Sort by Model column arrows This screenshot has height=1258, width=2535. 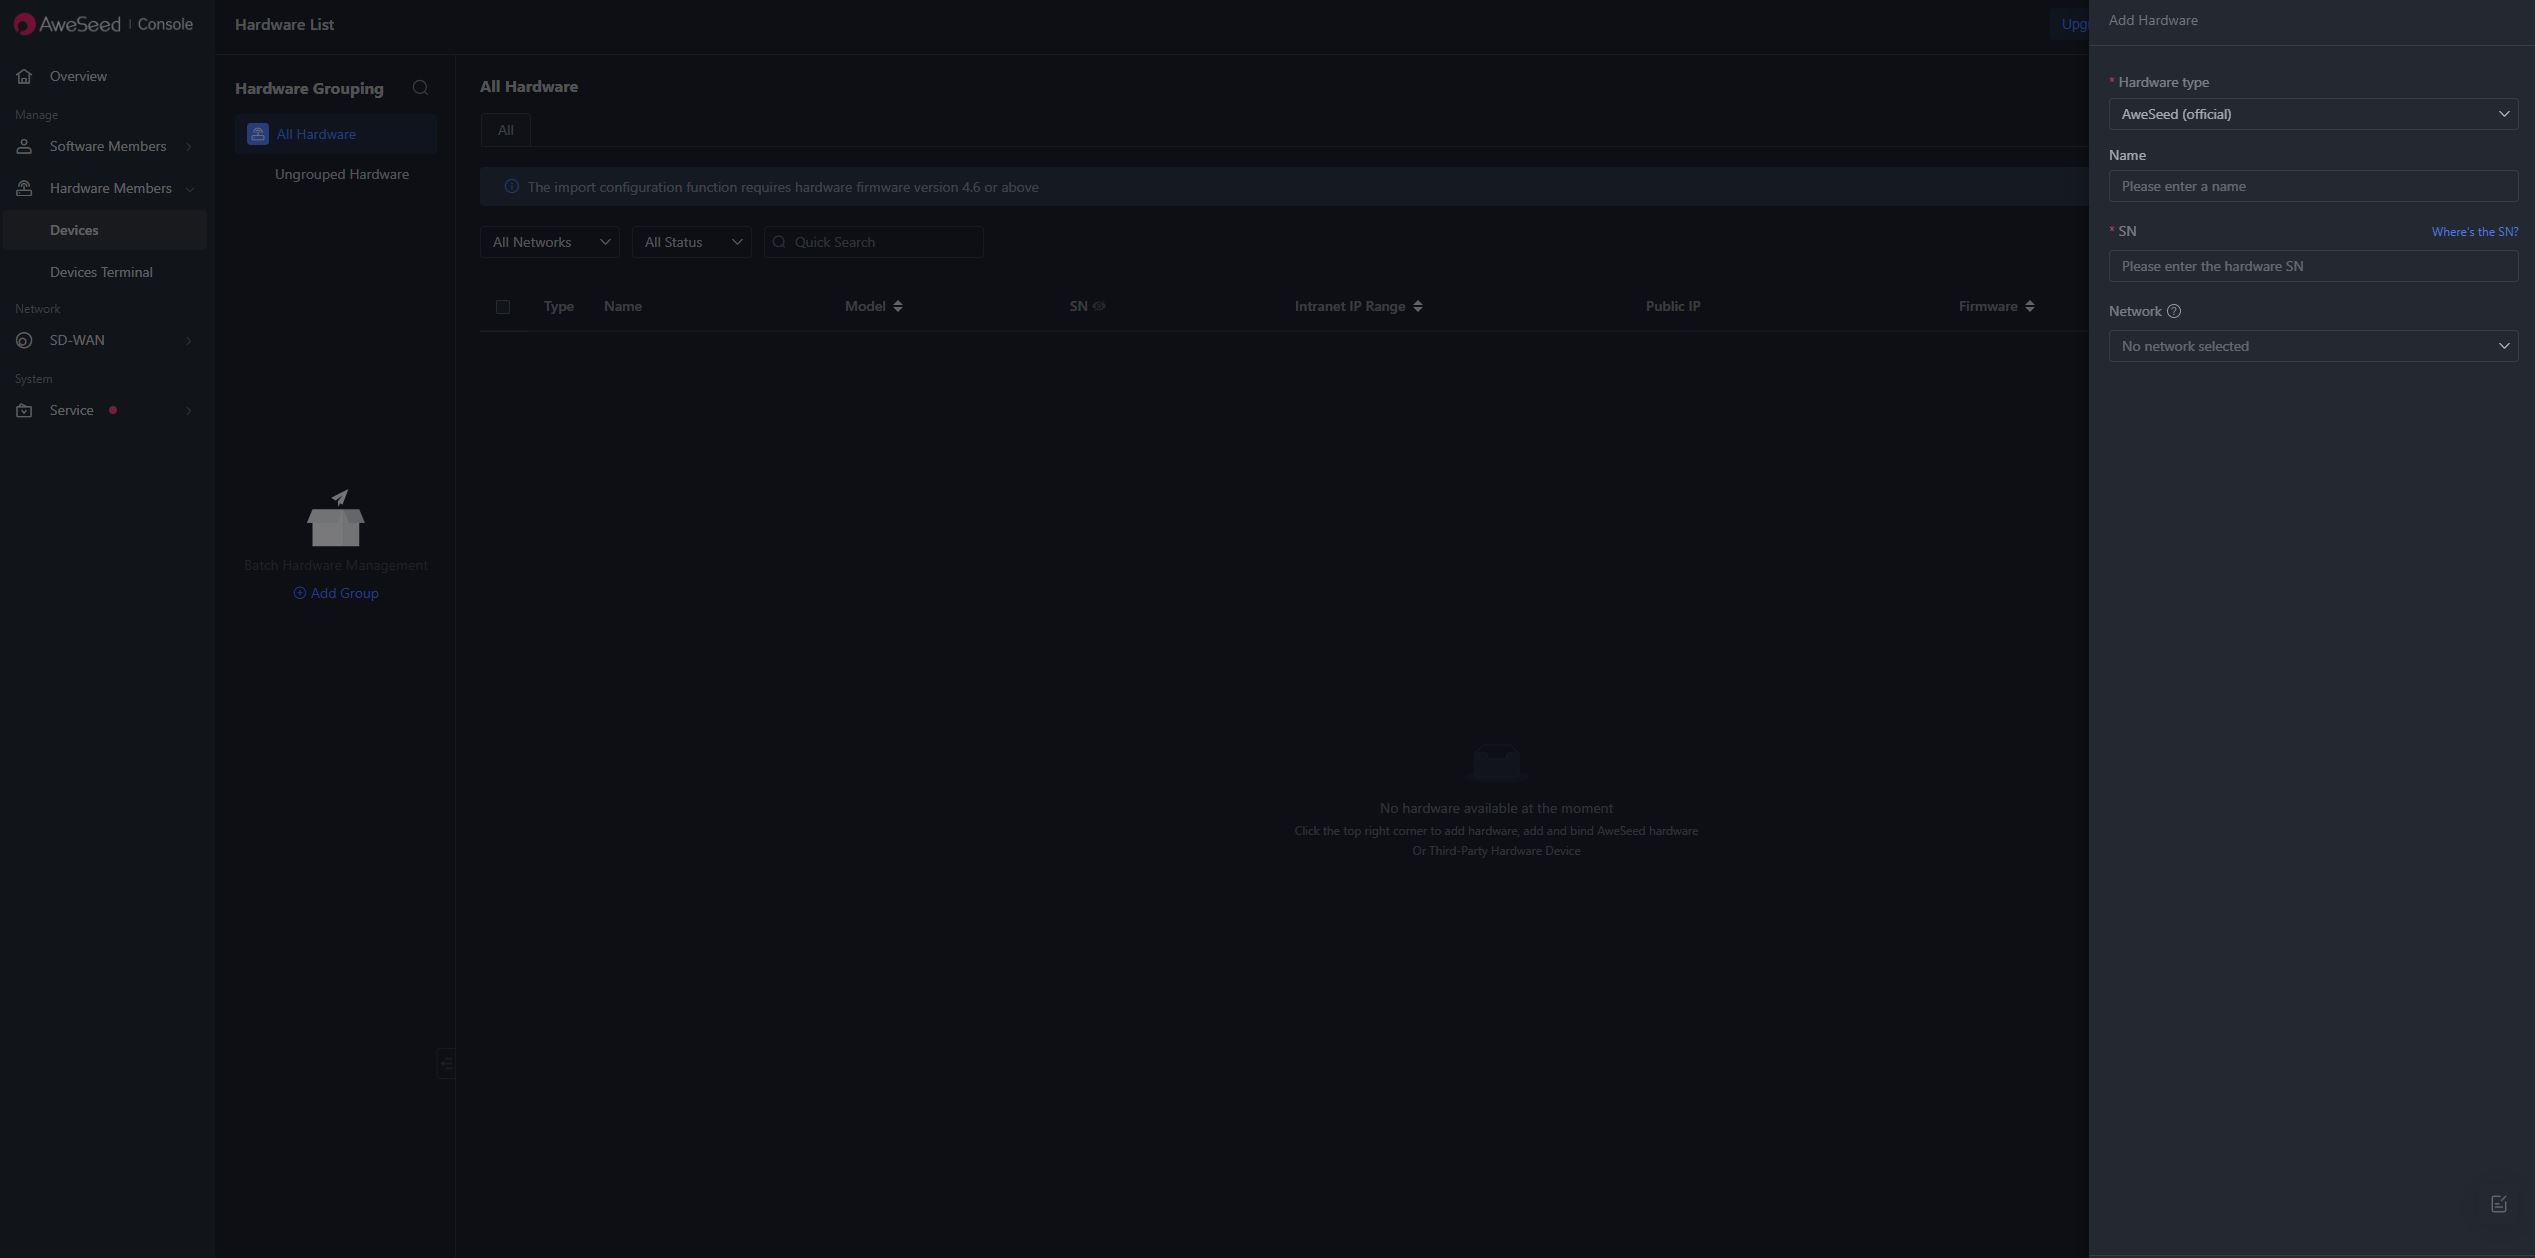coord(898,306)
